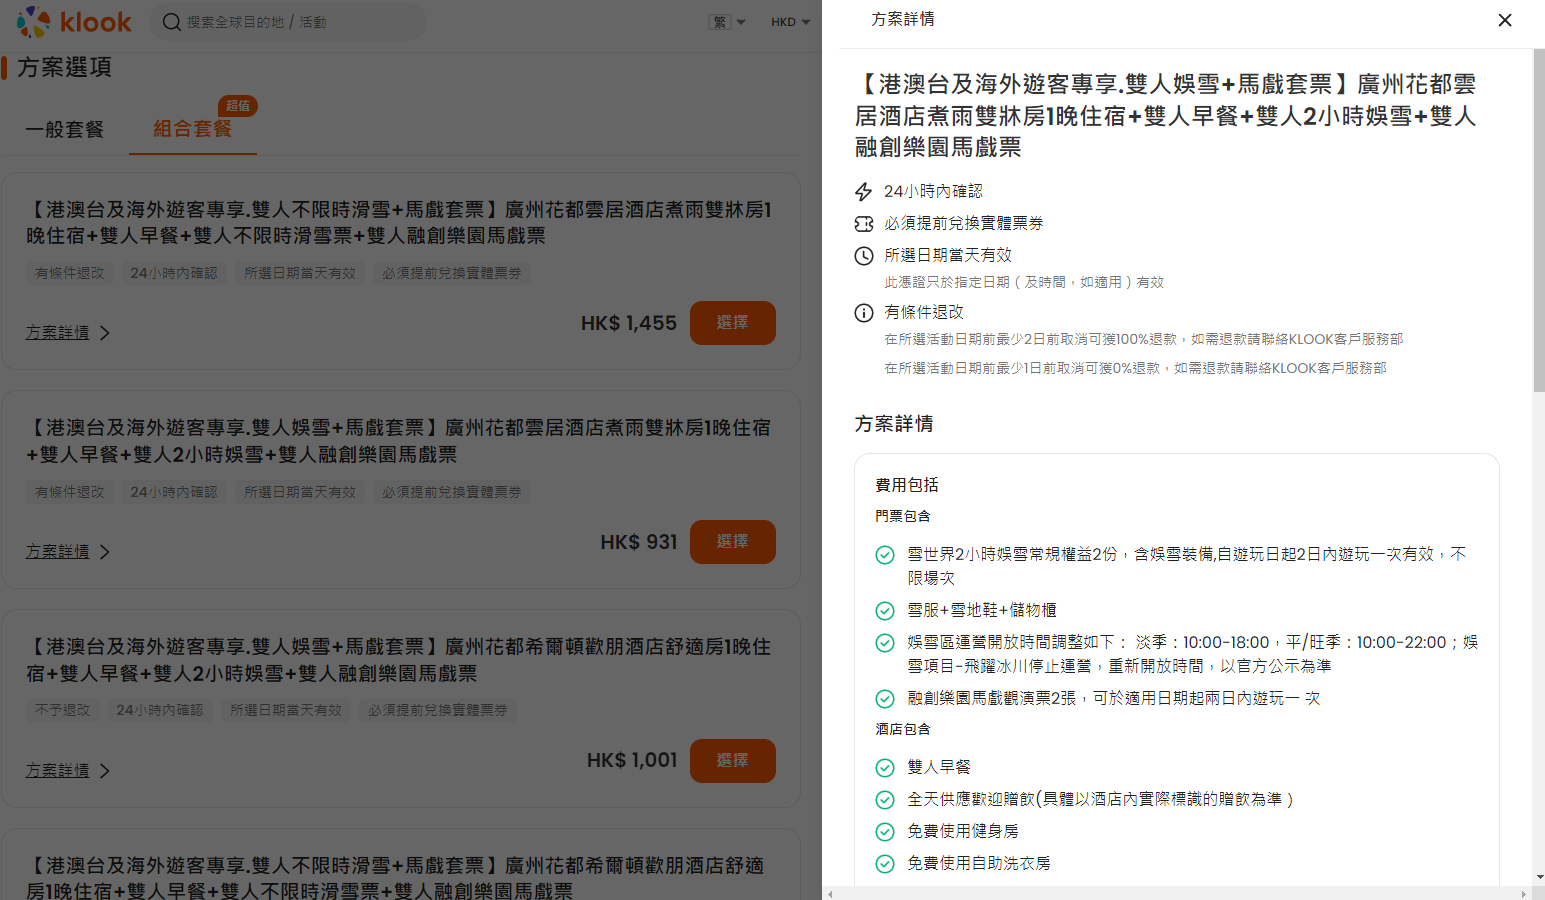Click 有條件退改 tag in the HK$ 1,455 card
This screenshot has width=1545, height=900.
70,273
